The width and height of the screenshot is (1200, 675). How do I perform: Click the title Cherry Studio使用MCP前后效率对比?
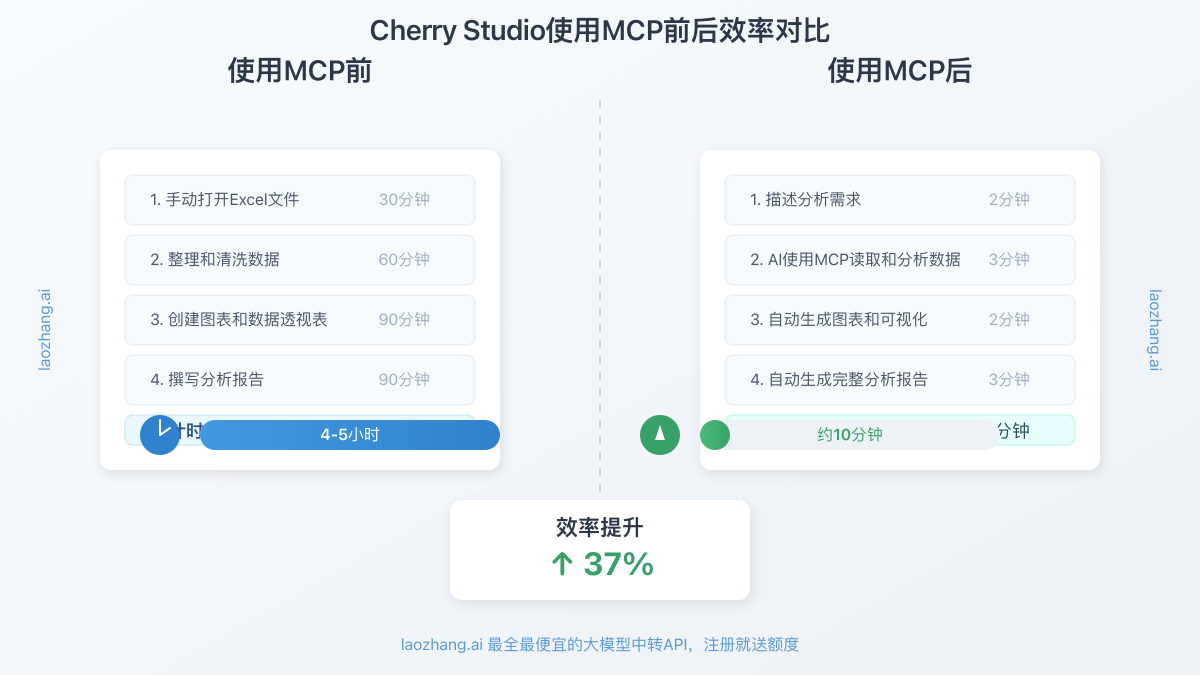coord(600,31)
